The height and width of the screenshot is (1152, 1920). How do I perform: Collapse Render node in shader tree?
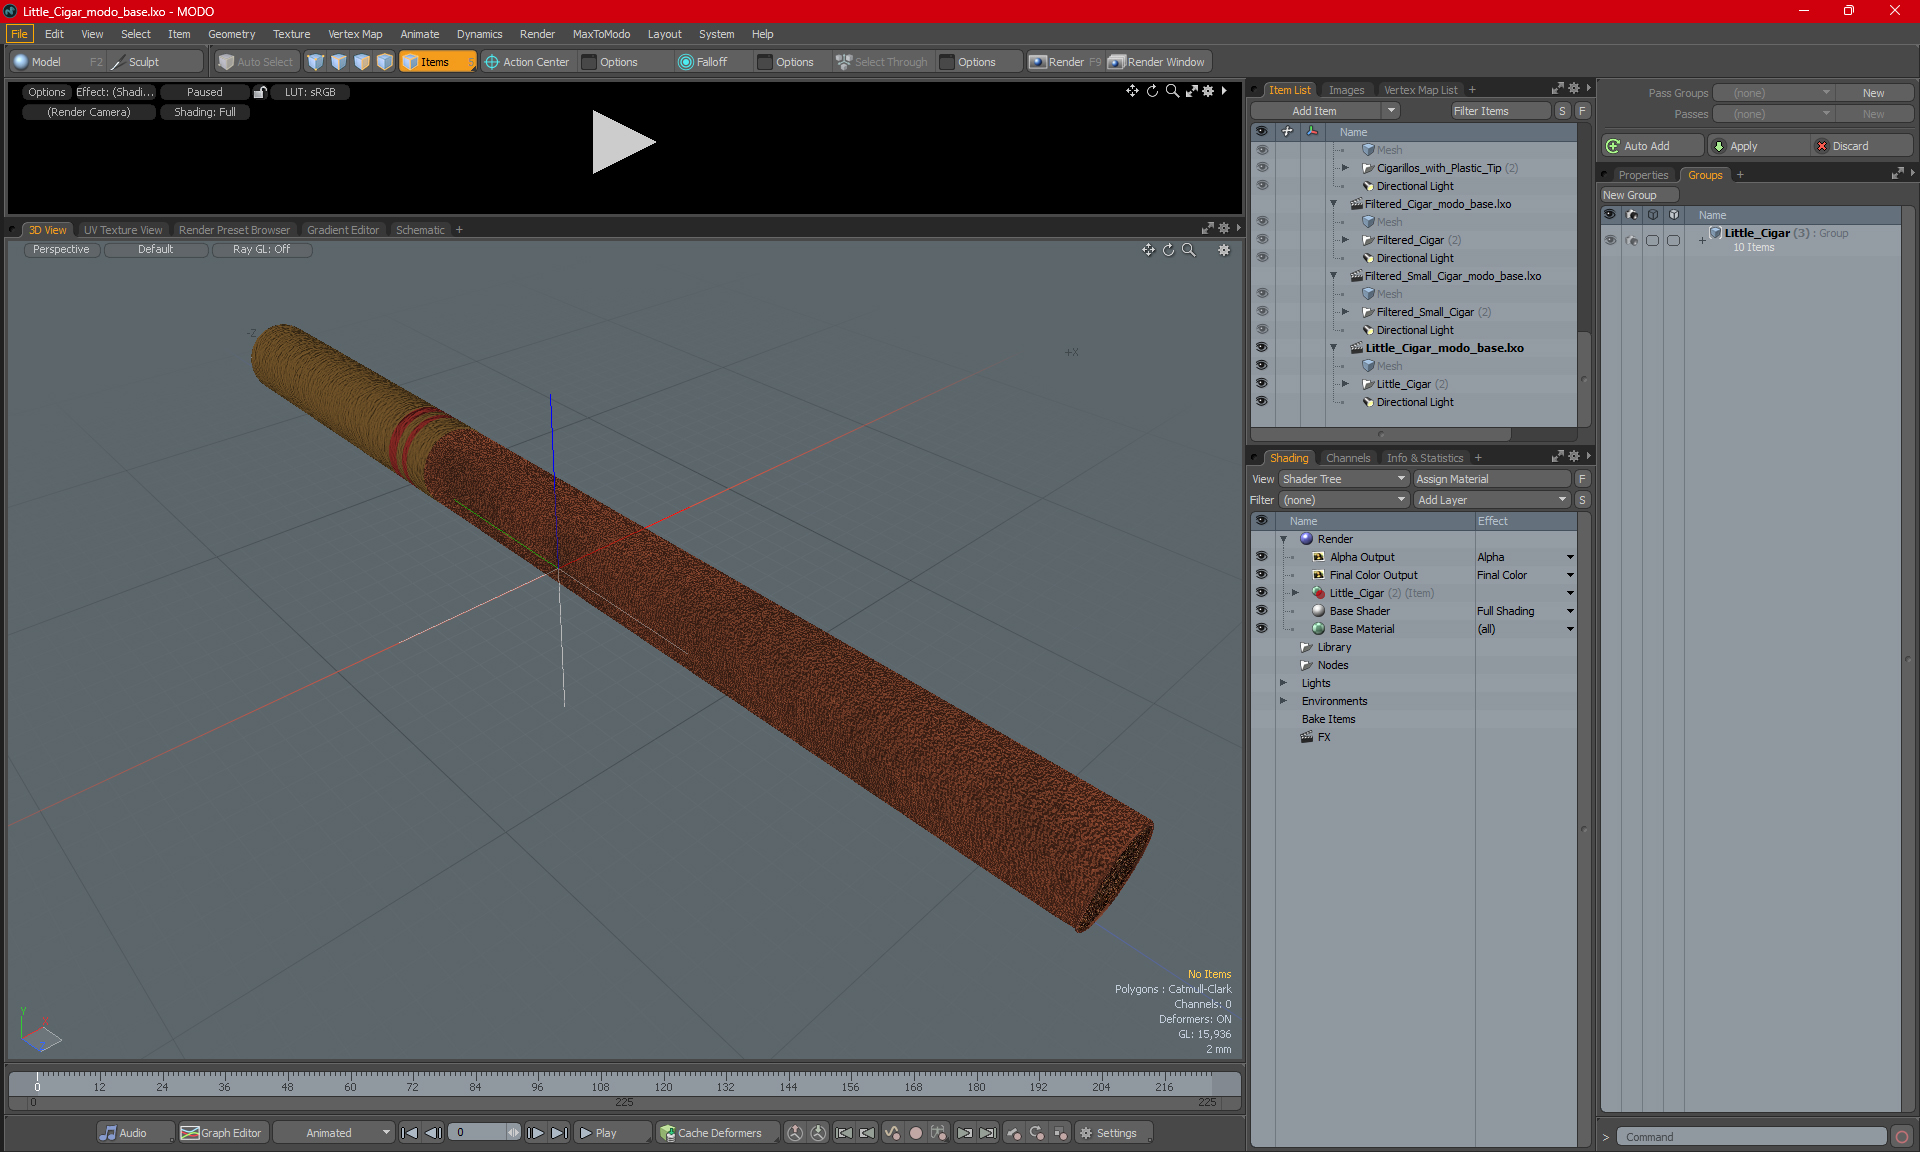(1284, 539)
